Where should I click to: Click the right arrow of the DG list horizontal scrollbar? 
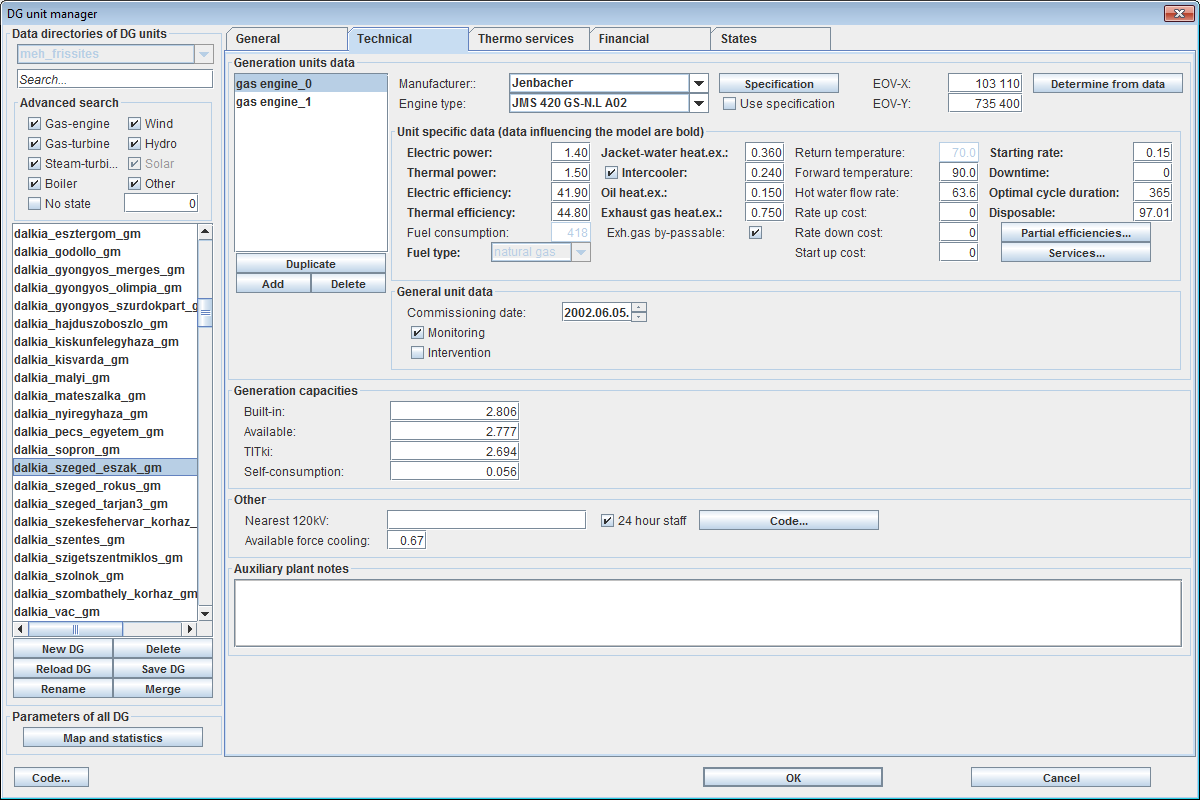coord(190,629)
